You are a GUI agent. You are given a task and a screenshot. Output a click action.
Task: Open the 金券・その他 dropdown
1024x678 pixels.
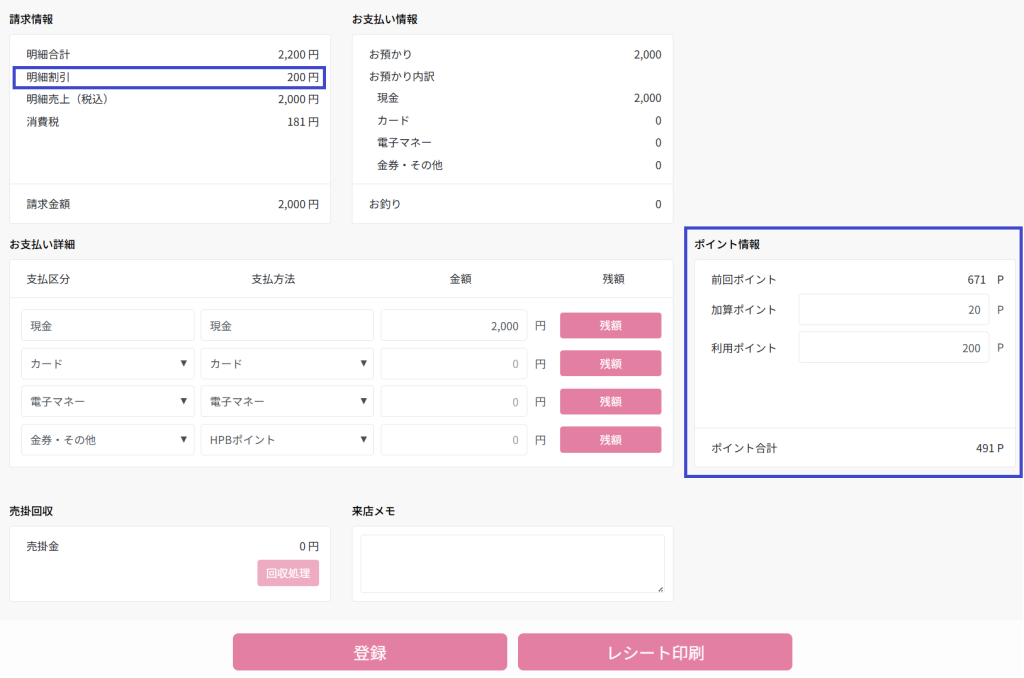(107, 440)
